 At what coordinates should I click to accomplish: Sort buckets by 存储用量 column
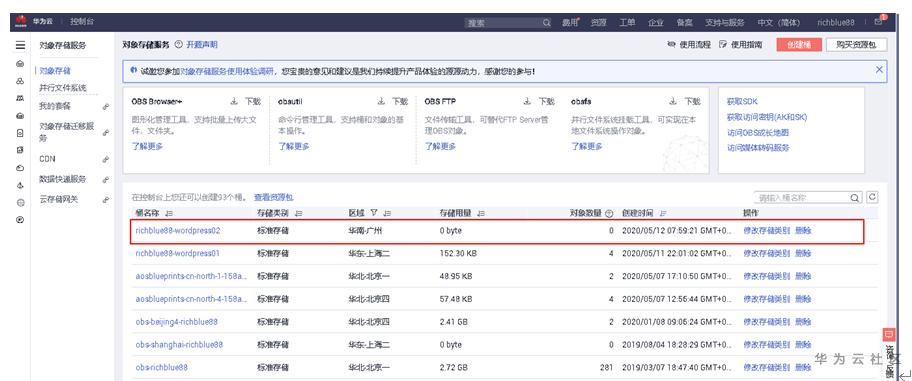pos(481,213)
